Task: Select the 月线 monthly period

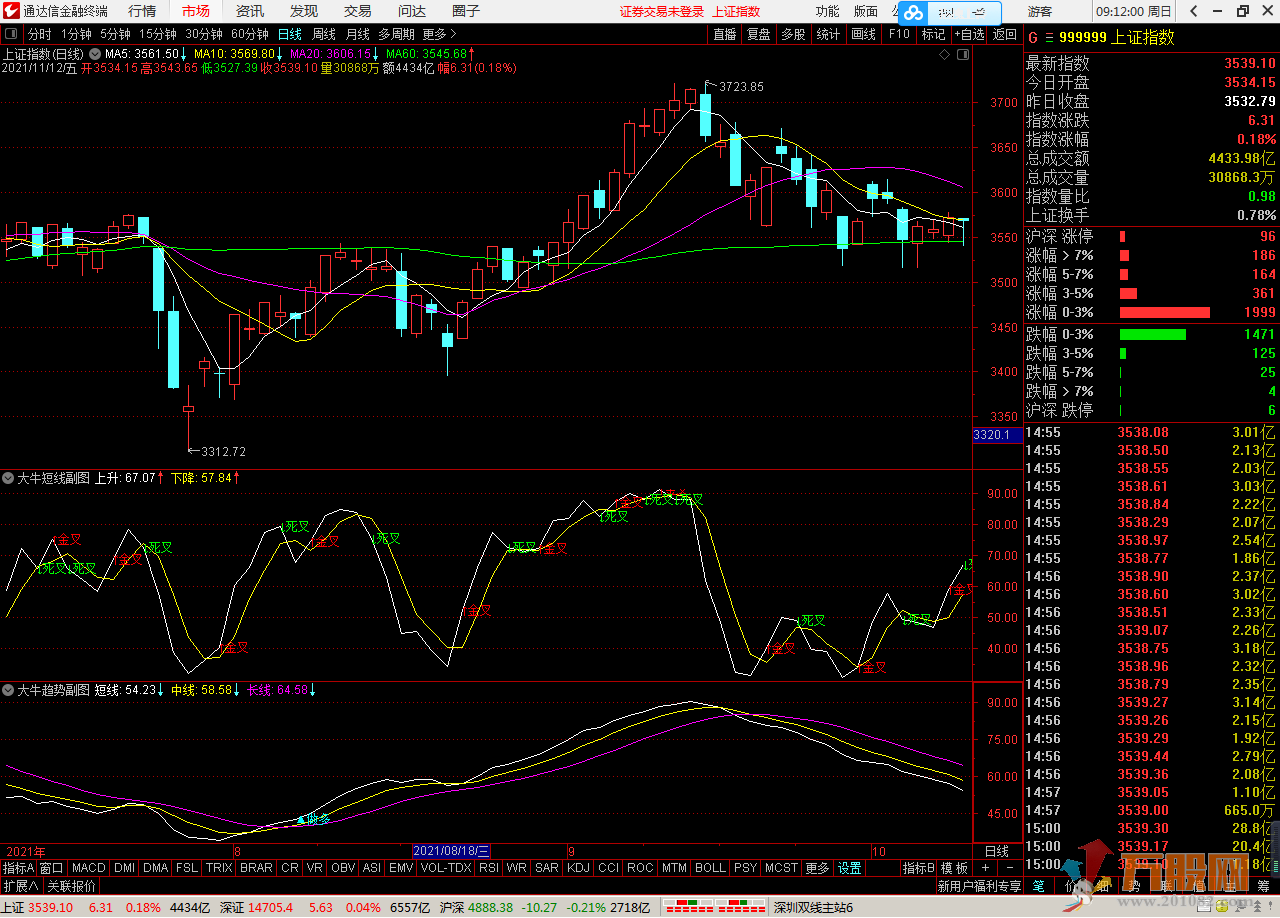Action: click(357, 34)
